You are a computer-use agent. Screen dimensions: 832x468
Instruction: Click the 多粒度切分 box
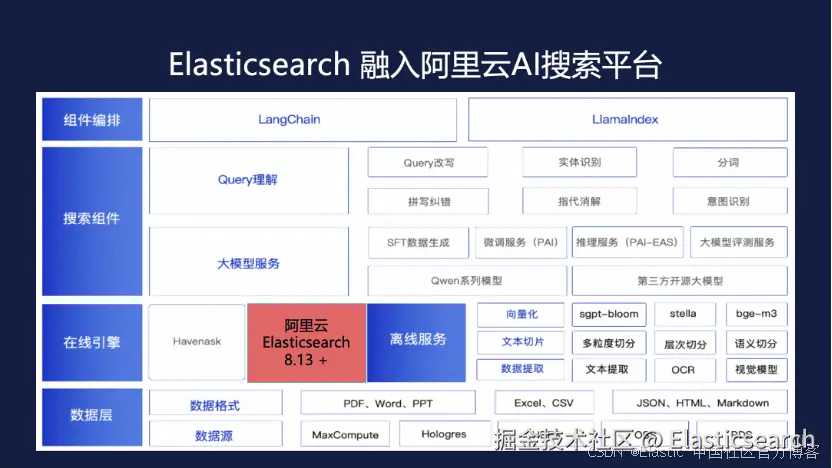[609, 343]
